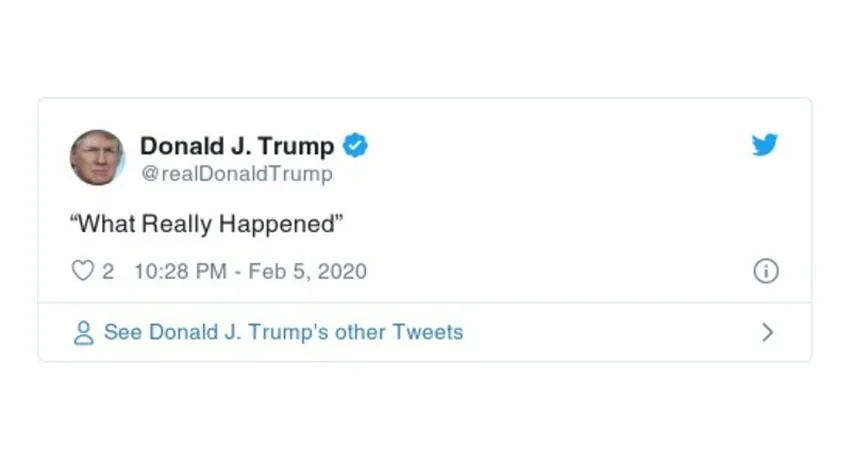Click the year 2020 in the timestamp
This screenshot has height=476, width=850.
coord(340,271)
